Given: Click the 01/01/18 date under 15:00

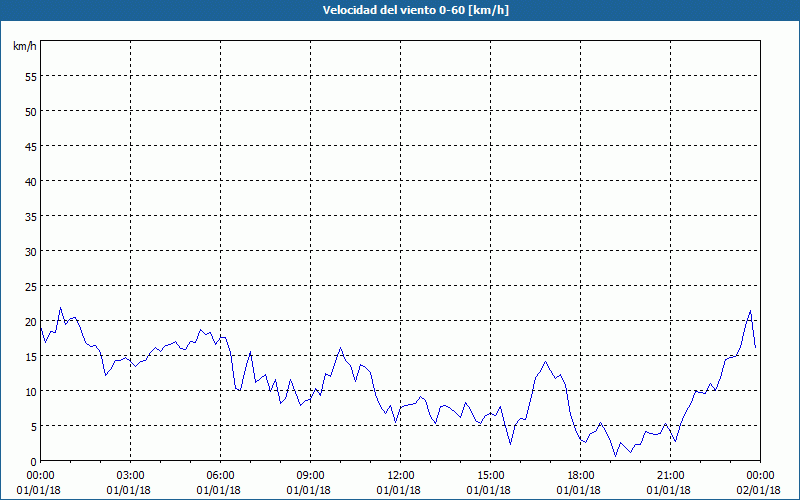Looking at the screenshot, I should [488, 490].
